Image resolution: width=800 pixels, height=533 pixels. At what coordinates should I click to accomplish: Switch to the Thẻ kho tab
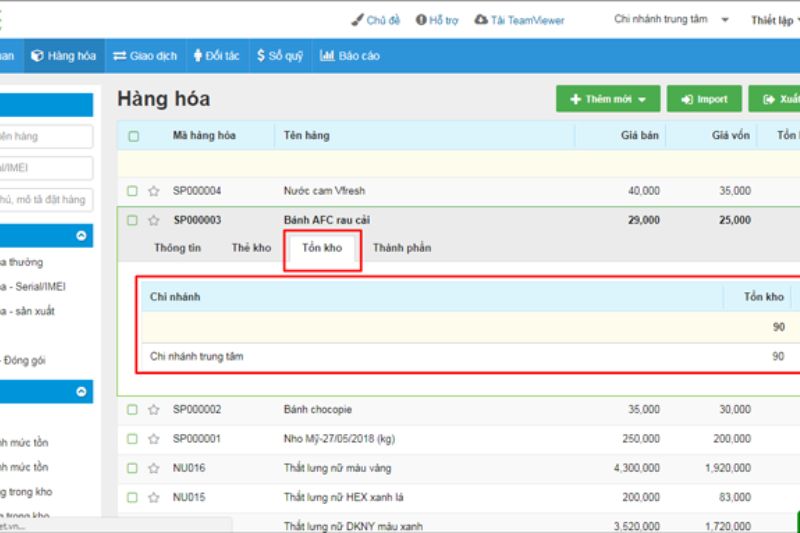coord(251,248)
